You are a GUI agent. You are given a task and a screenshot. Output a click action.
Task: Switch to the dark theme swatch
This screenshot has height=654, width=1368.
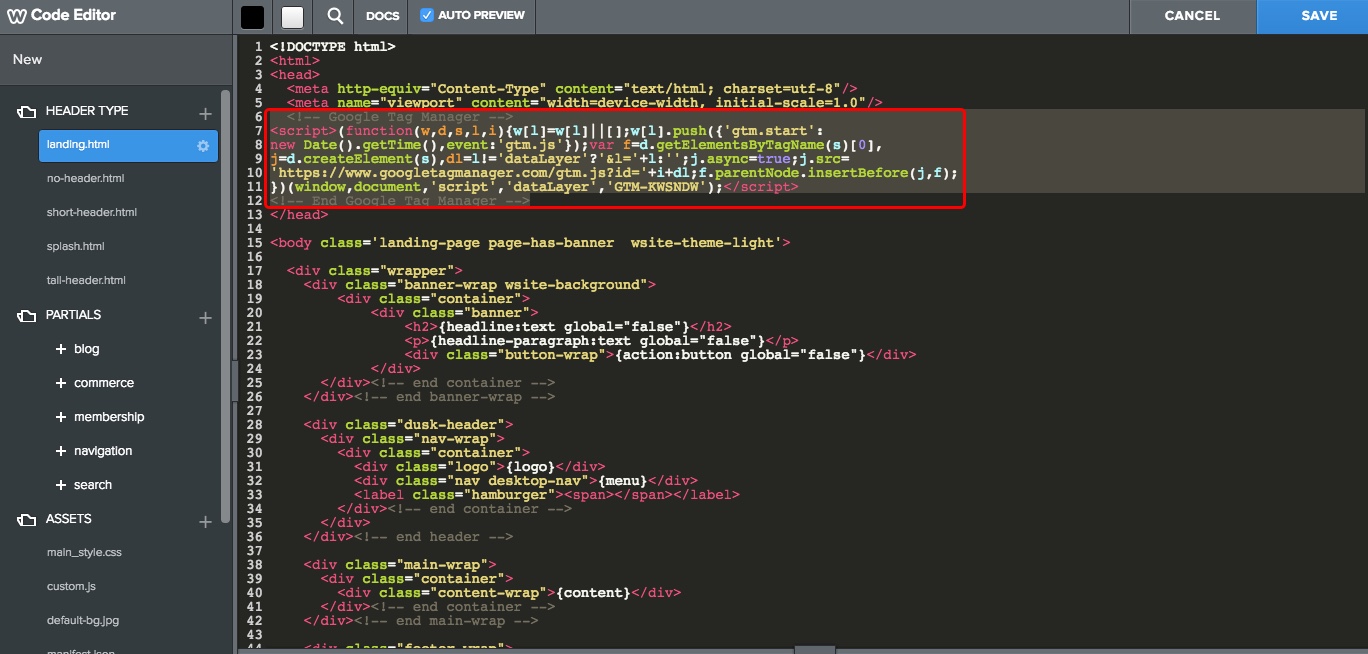[x=253, y=16]
